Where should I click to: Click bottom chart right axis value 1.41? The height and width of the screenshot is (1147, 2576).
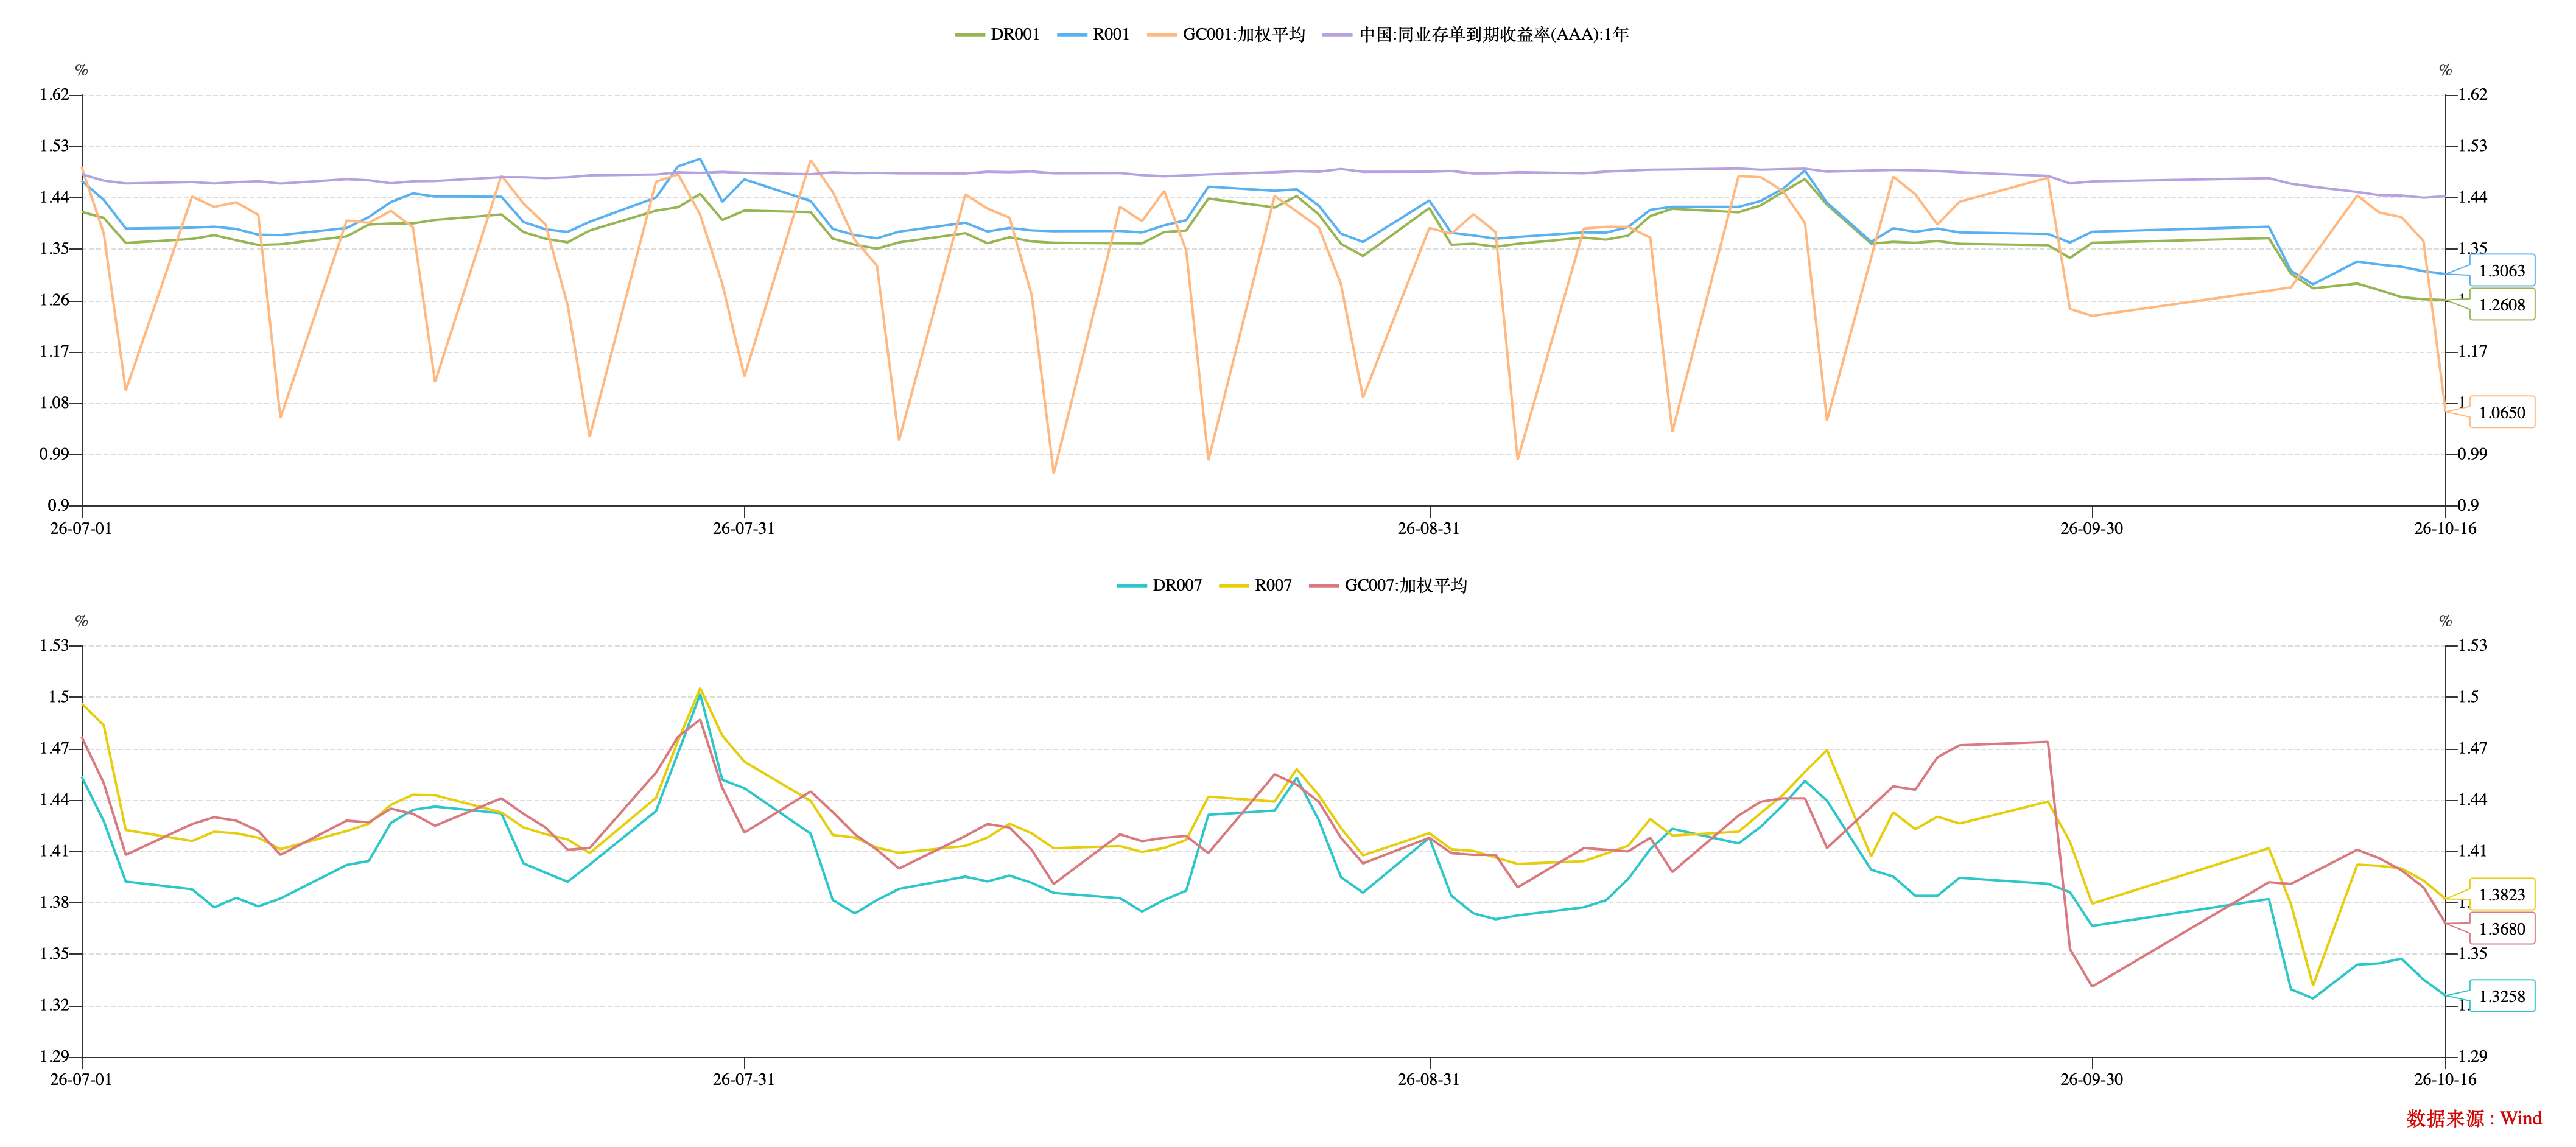tap(2472, 851)
